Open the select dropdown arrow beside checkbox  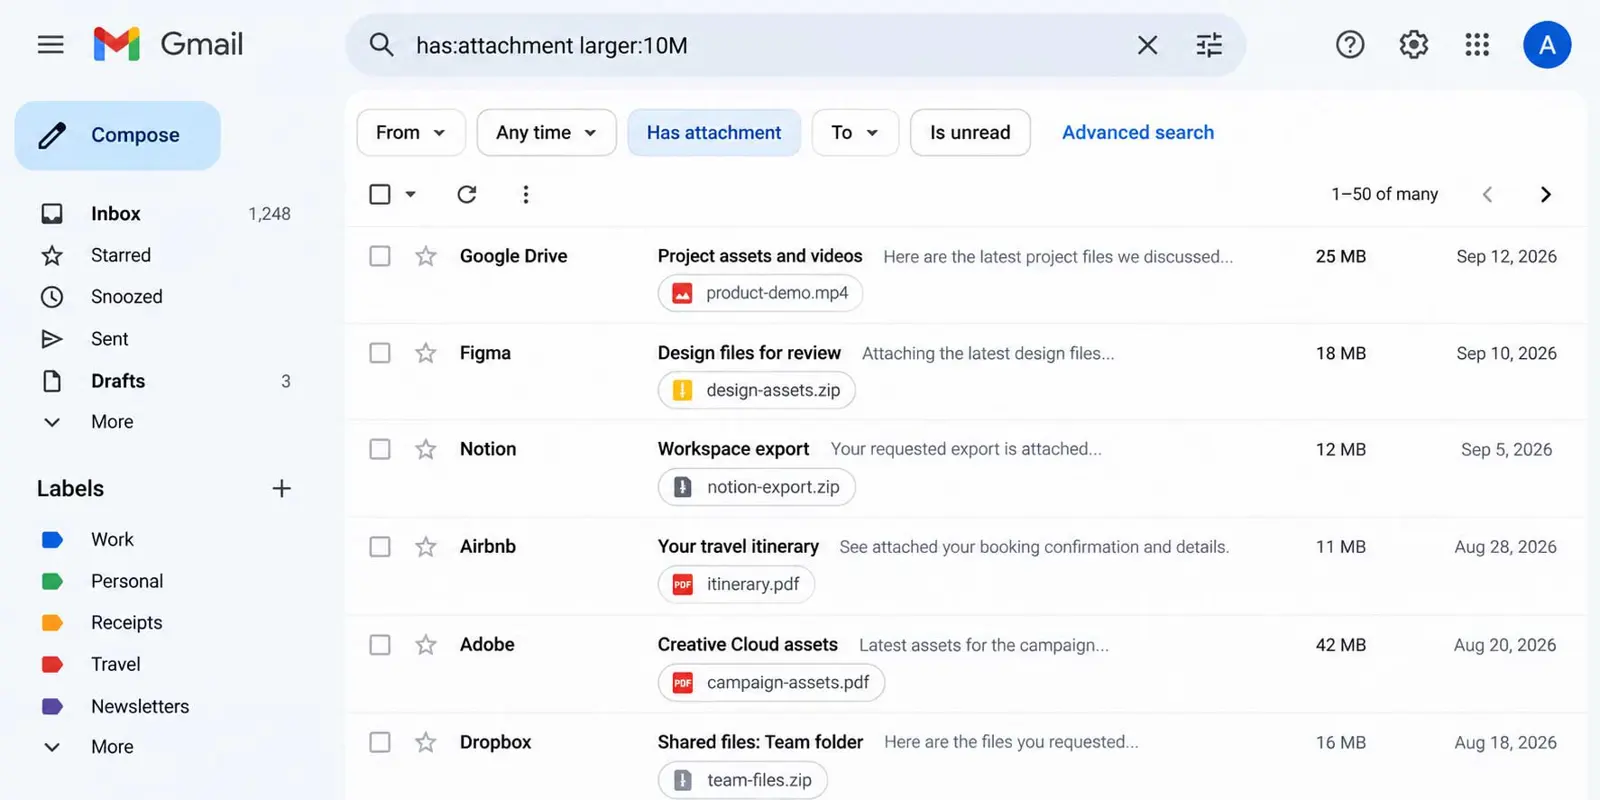pyautogui.click(x=410, y=194)
